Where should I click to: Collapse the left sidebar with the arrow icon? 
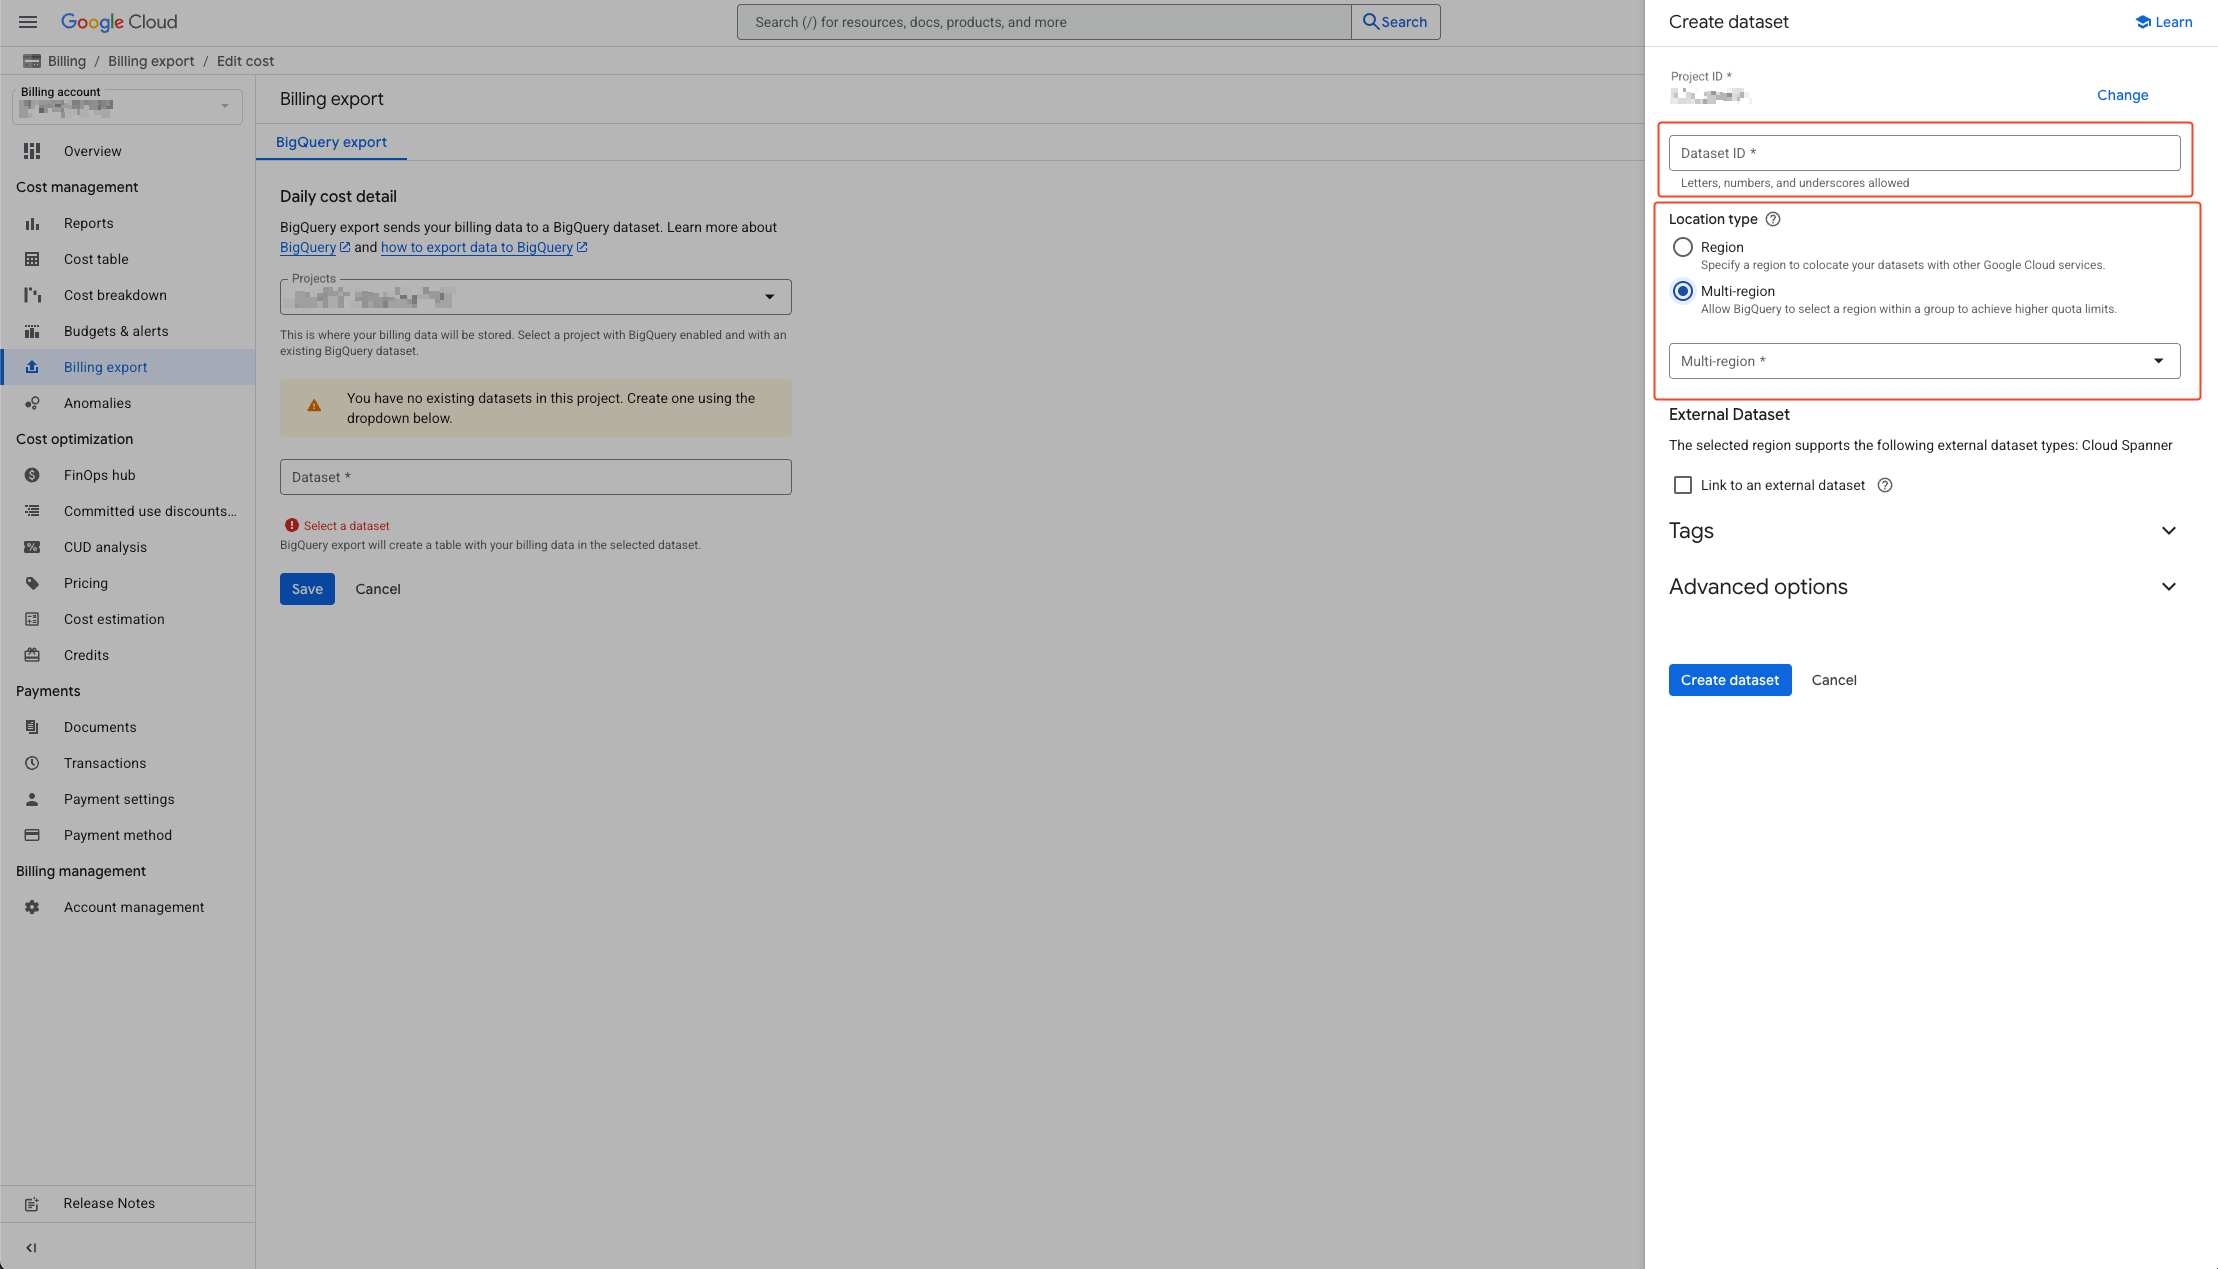click(31, 1248)
